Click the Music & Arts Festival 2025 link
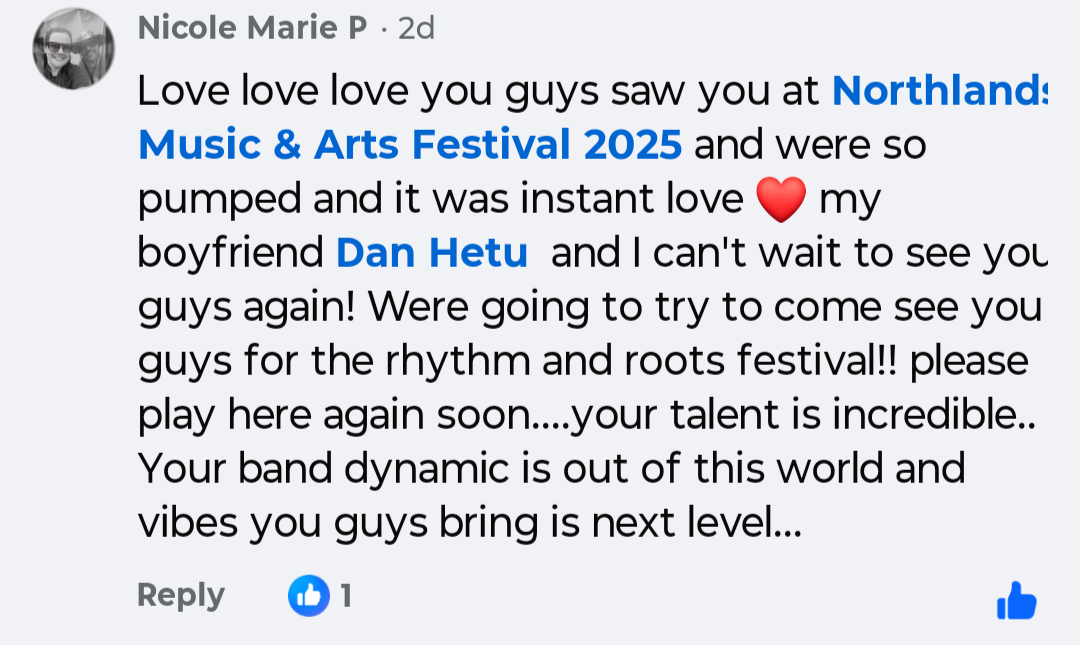Image resolution: width=1080 pixels, height=645 pixels. [x=410, y=146]
